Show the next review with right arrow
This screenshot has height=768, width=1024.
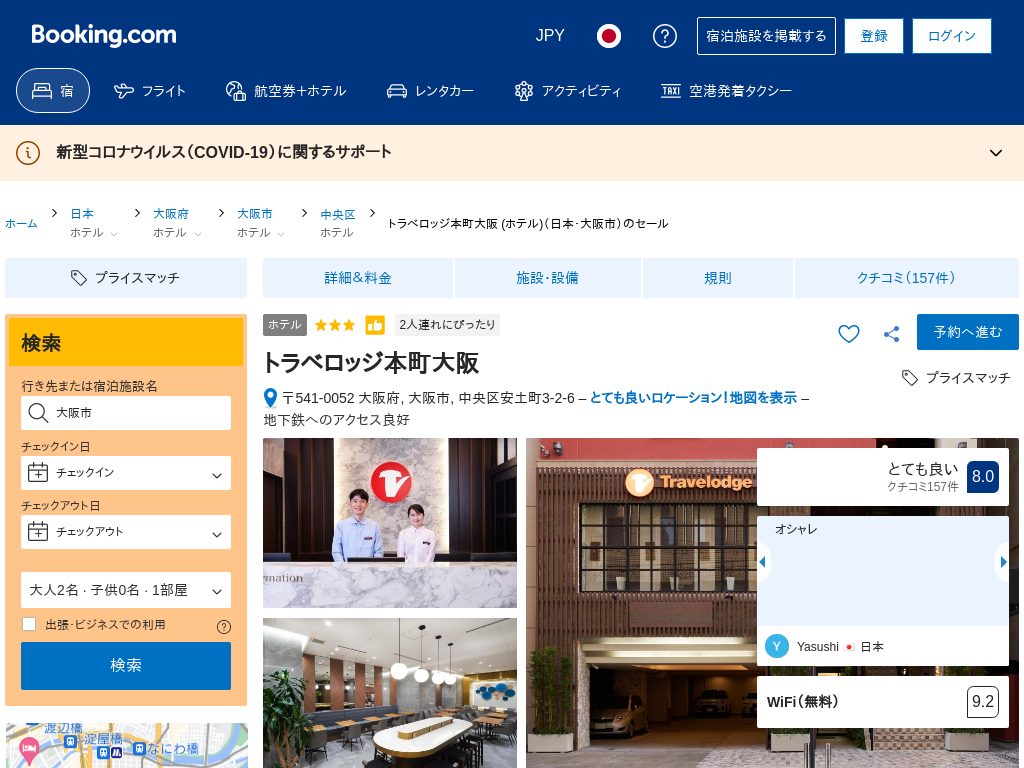tap(1004, 562)
